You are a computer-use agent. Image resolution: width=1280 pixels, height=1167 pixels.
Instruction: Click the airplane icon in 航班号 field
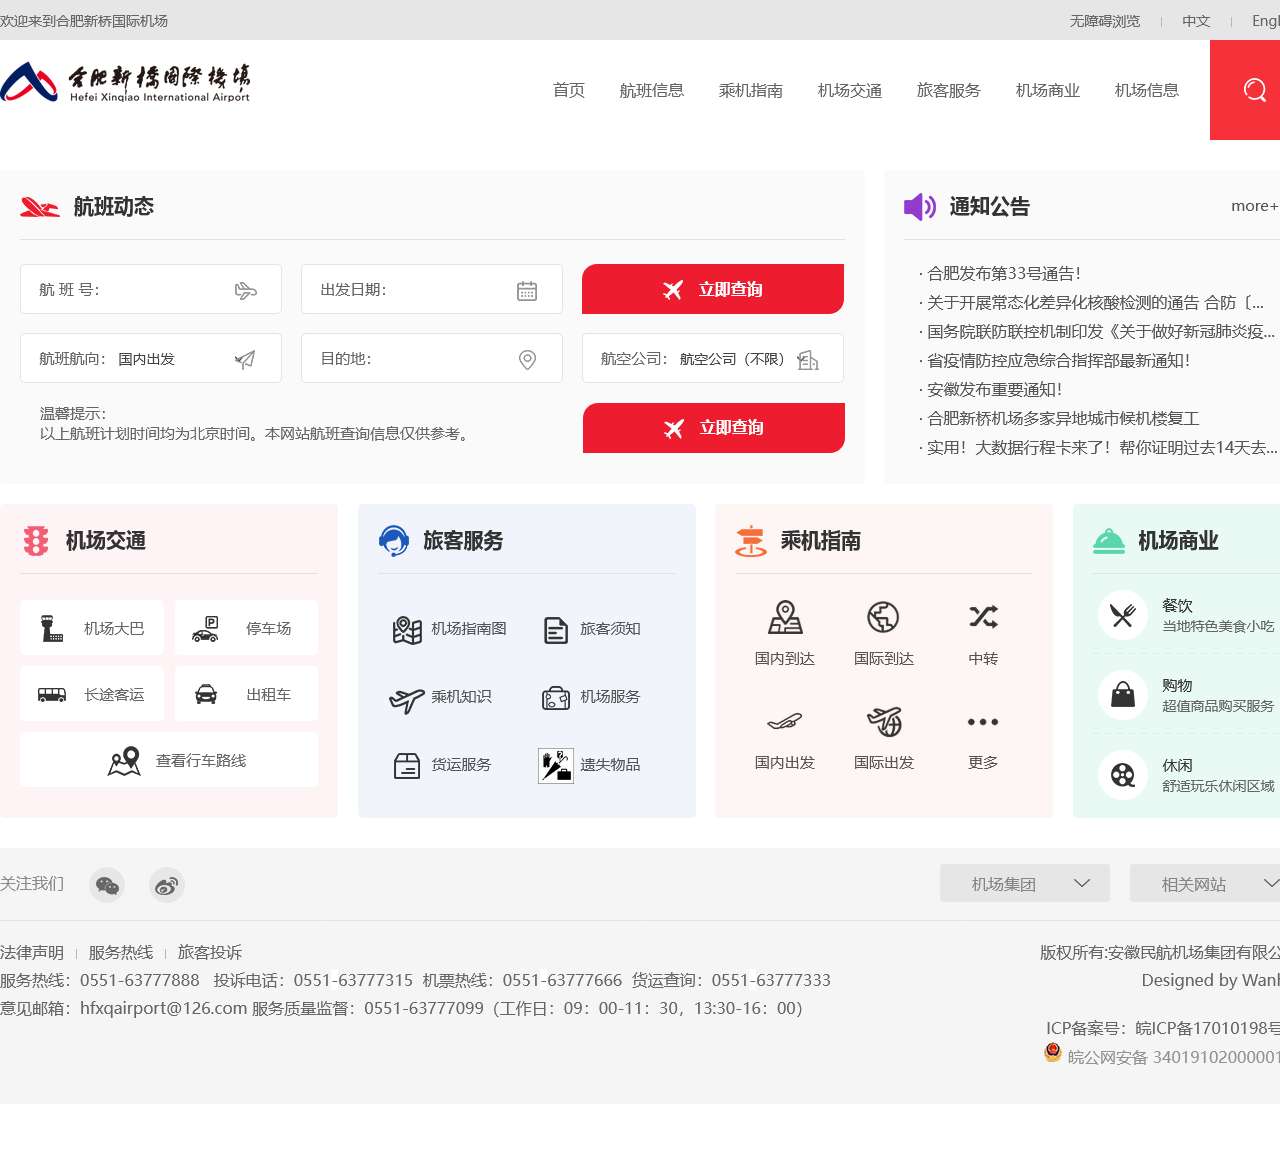pos(245,291)
